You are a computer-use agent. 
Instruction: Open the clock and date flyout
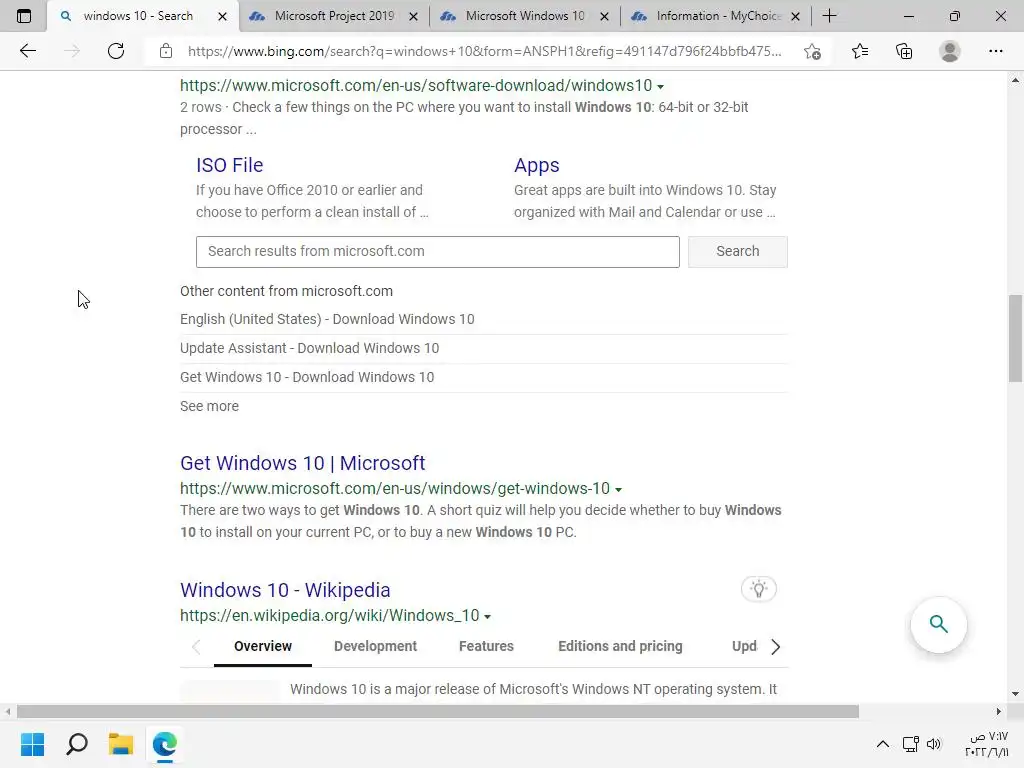pos(987,744)
